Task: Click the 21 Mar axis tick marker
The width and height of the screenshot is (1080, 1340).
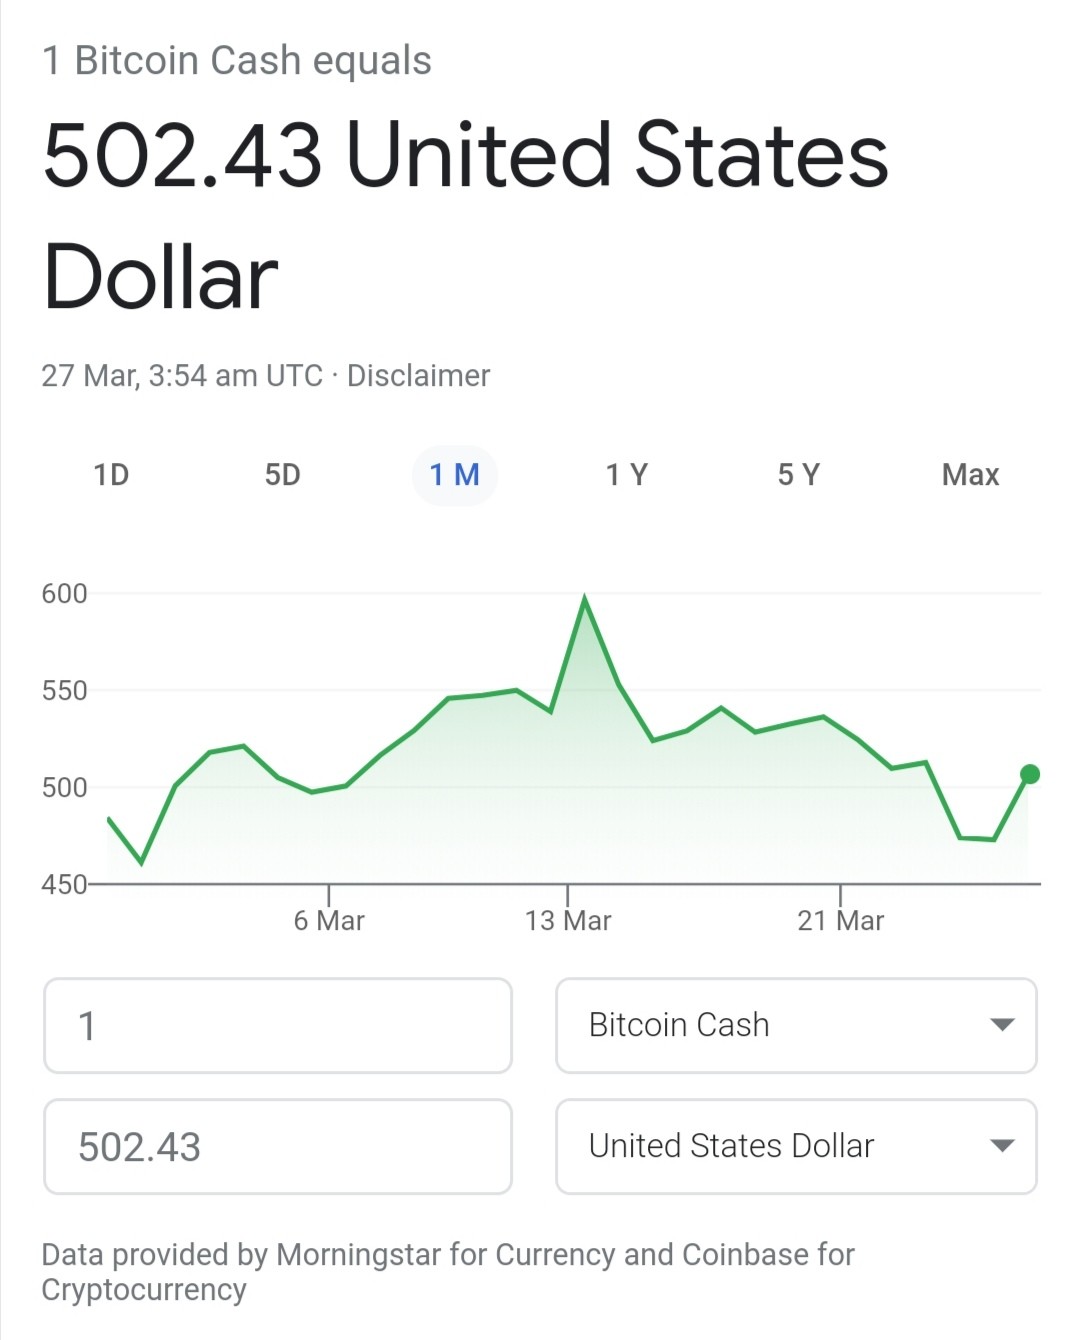Action: 840,894
